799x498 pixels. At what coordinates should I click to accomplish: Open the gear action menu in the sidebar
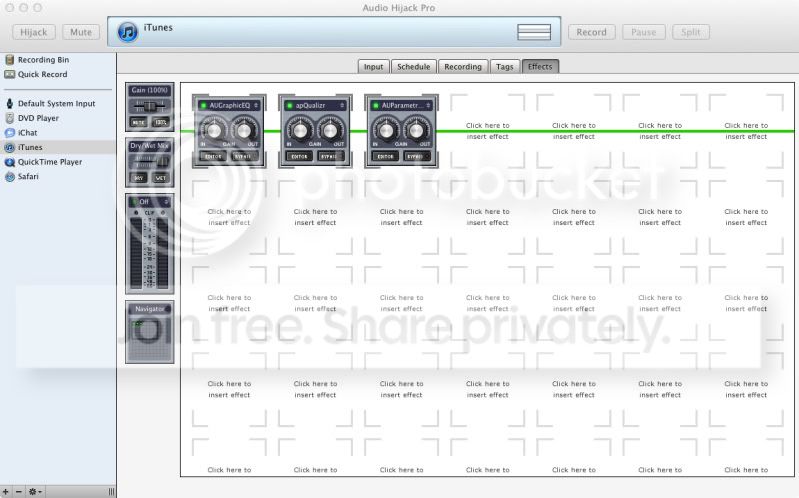point(35,491)
